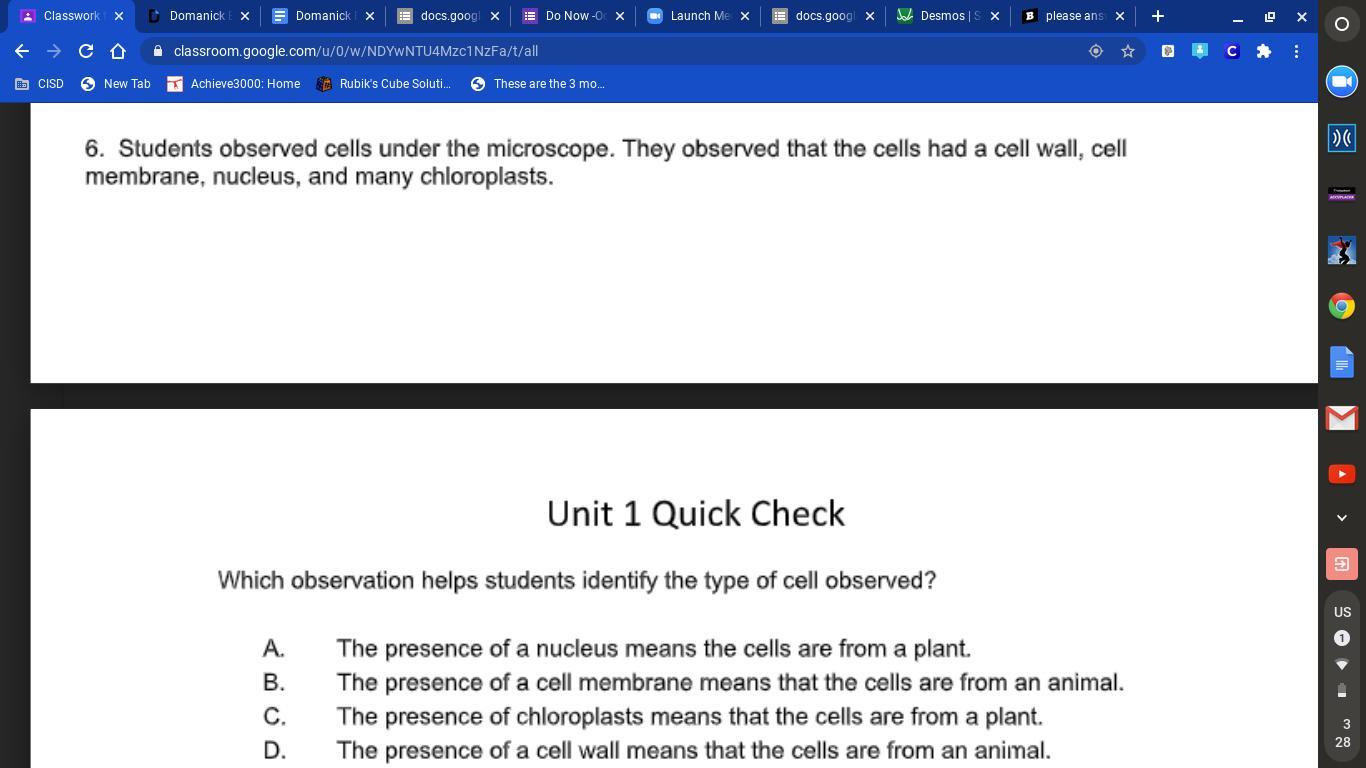Image resolution: width=1366 pixels, height=768 pixels.
Task: Open the notification counter badge
Action: point(1342,638)
